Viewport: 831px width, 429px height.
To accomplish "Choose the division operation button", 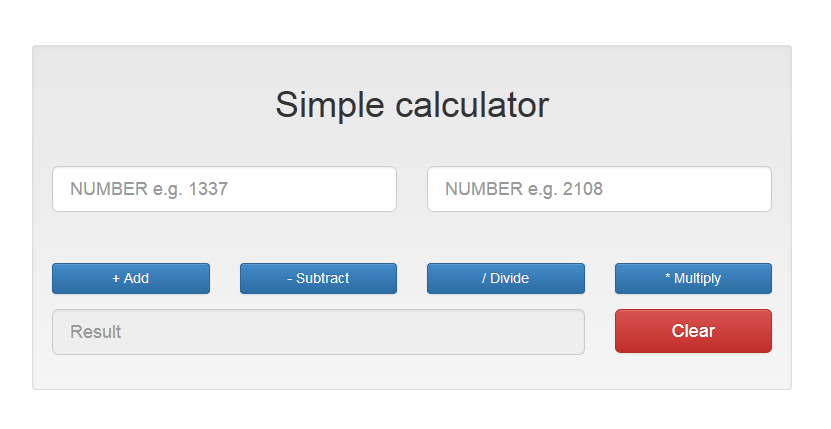I will point(505,278).
